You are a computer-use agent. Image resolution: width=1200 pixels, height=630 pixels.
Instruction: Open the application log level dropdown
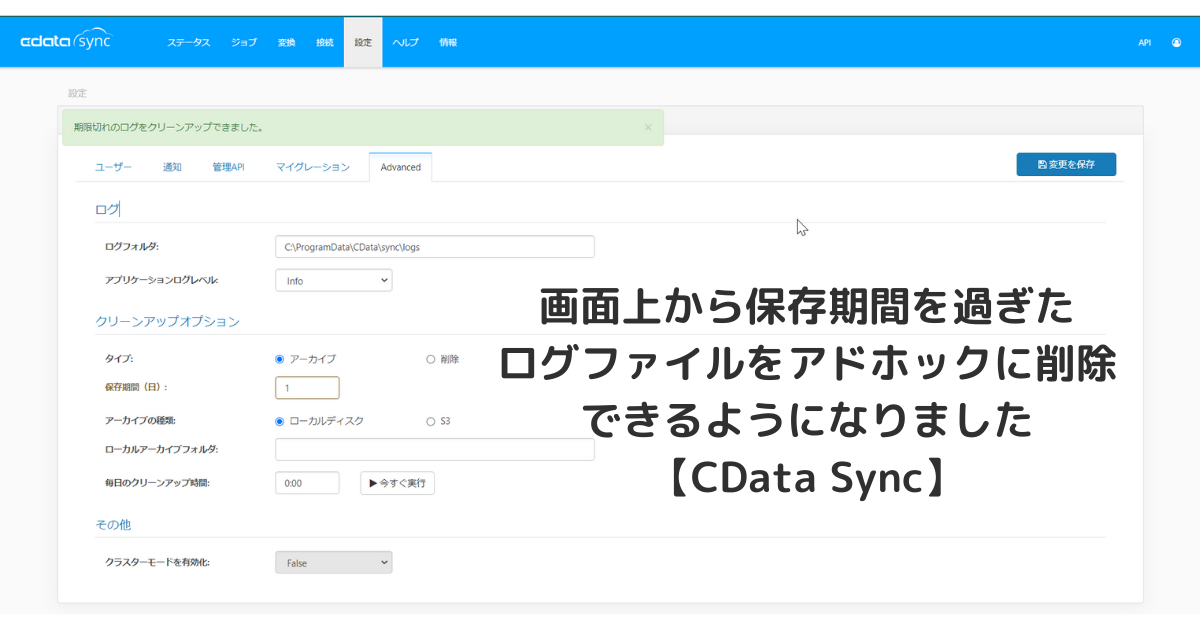click(x=334, y=281)
